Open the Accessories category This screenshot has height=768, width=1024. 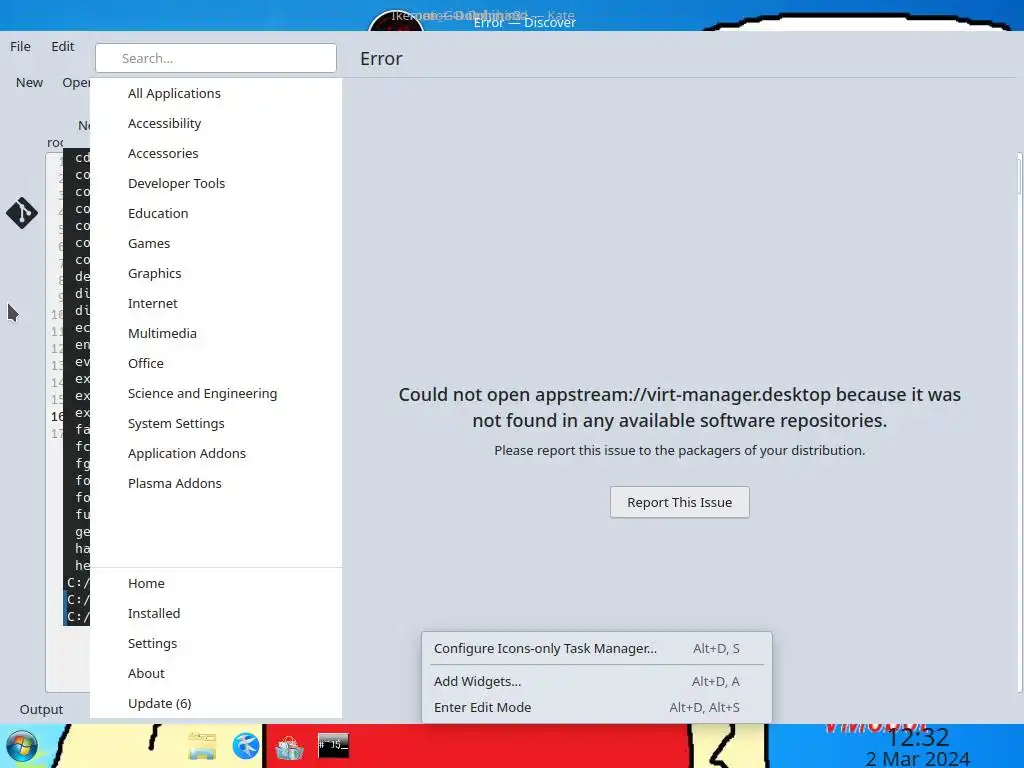point(216,153)
